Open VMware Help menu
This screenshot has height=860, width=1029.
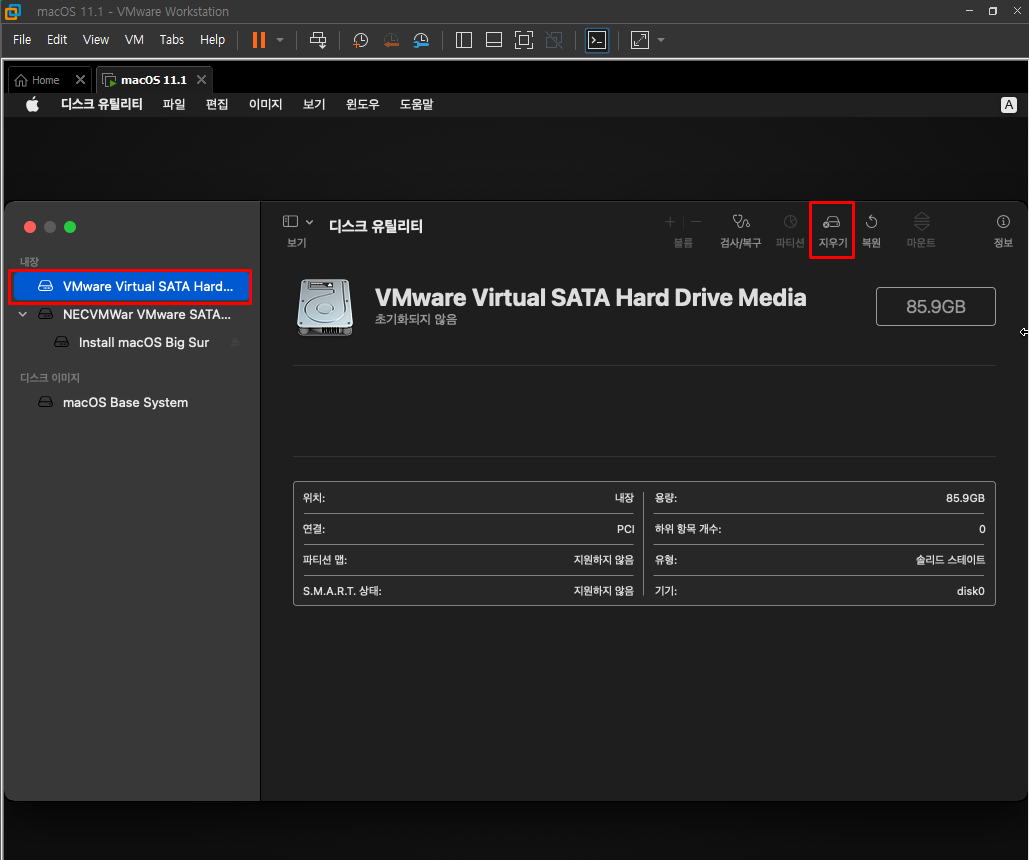tap(213, 40)
